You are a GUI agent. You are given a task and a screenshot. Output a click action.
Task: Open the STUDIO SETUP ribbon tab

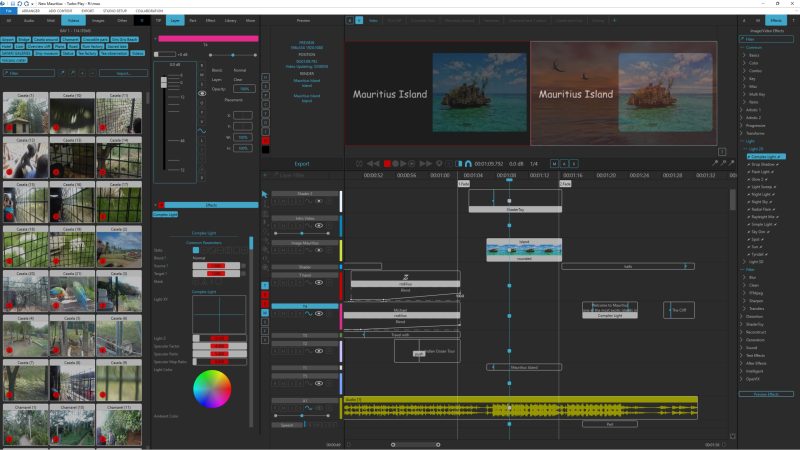115,11
